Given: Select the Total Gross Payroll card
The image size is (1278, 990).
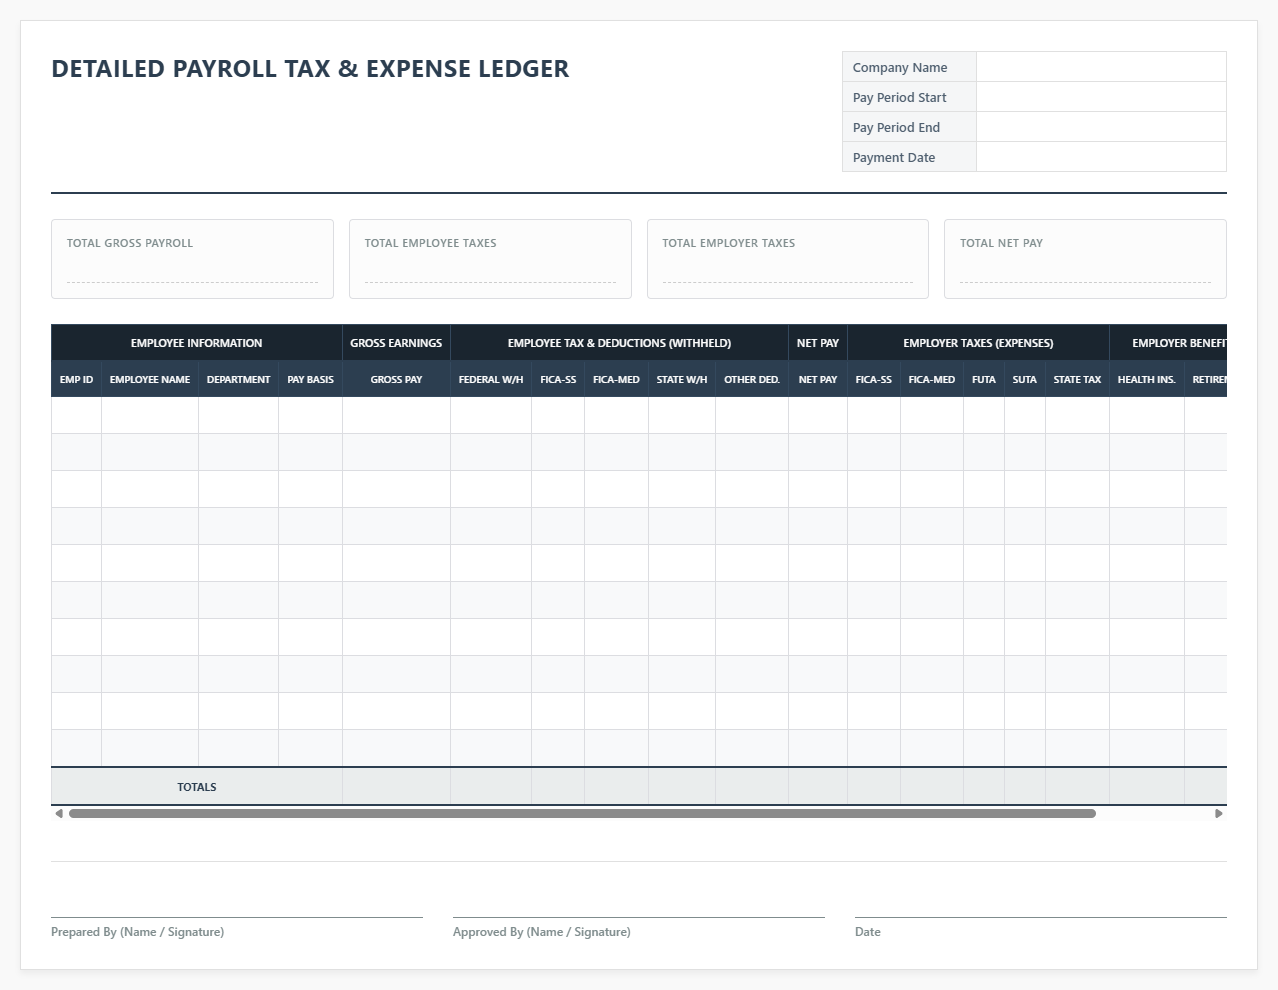Looking at the screenshot, I should 192,259.
